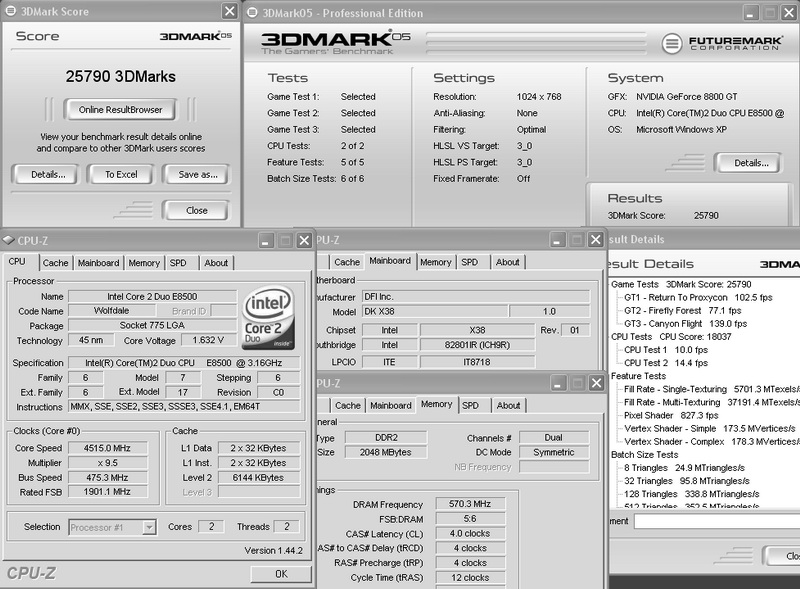Close the CPU-Z Memory window
The image size is (800, 589).
(596, 383)
